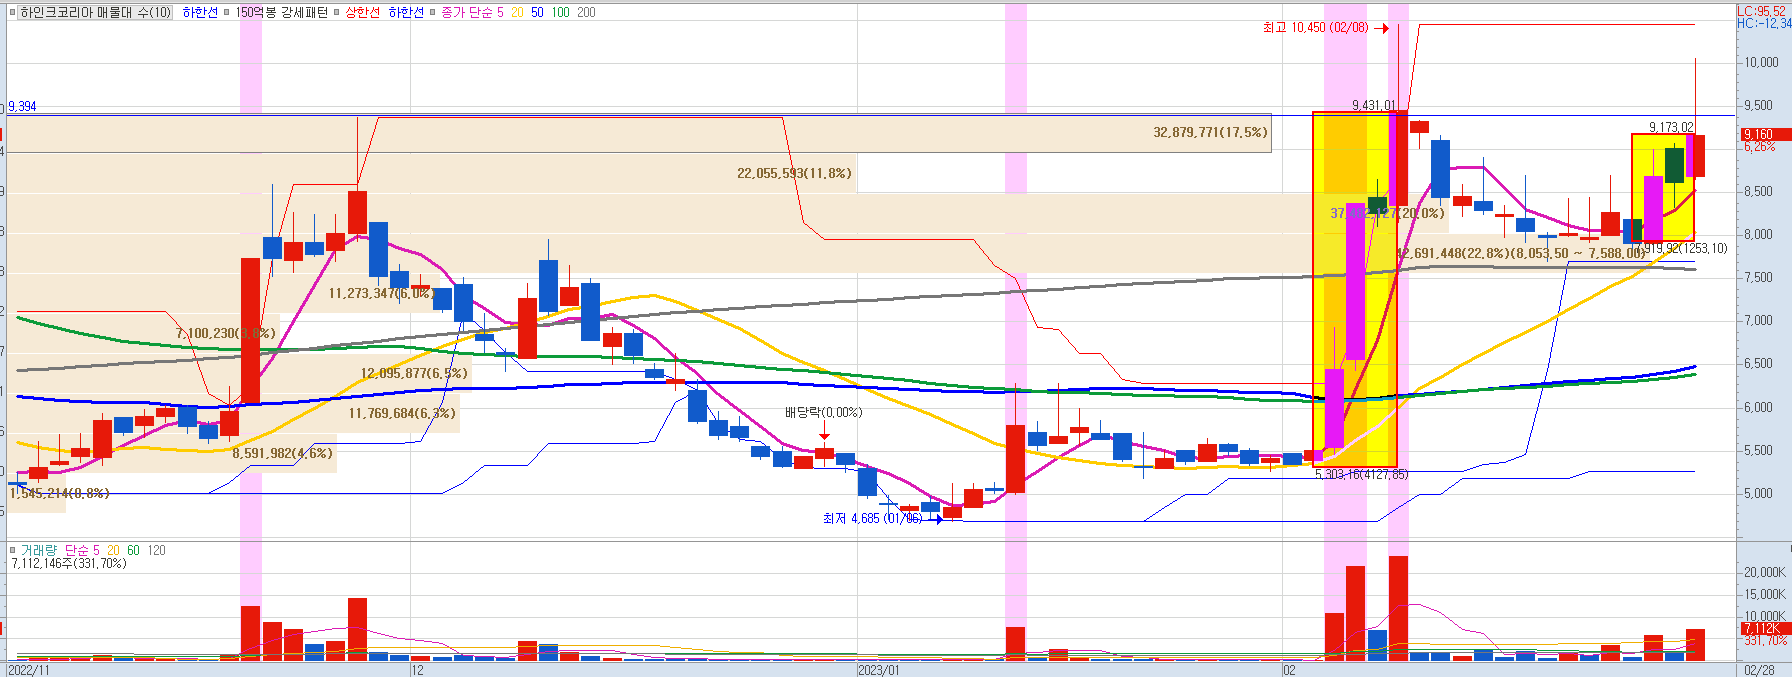
Task: Click the 9,431.01 pattern box label
Action: tap(1374, 105)
